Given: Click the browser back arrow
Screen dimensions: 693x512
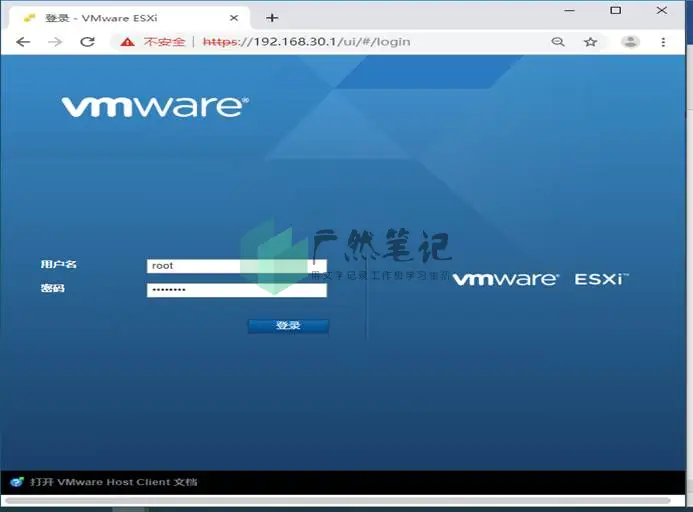Looking at the screenshot, I should point(23,42).
